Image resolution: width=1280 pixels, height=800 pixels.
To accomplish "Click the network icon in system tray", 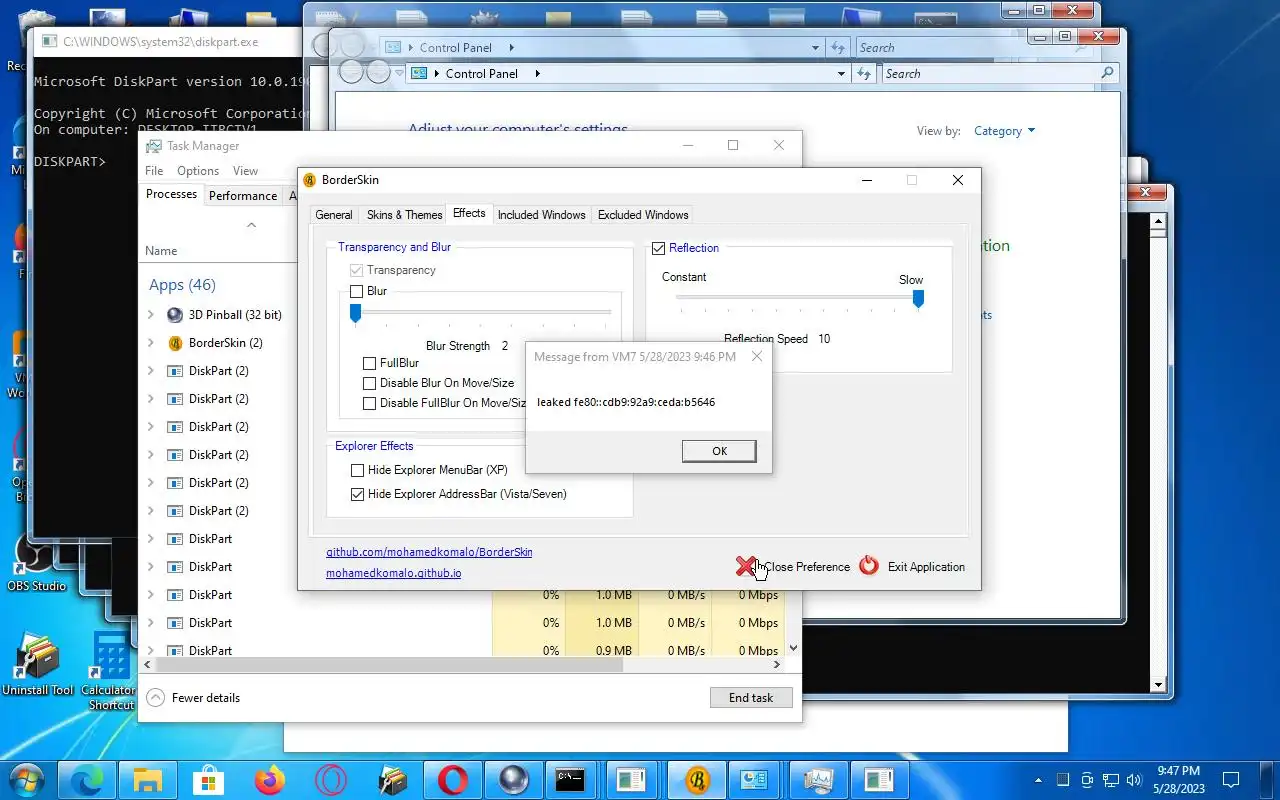I will tap(1110, 780).
